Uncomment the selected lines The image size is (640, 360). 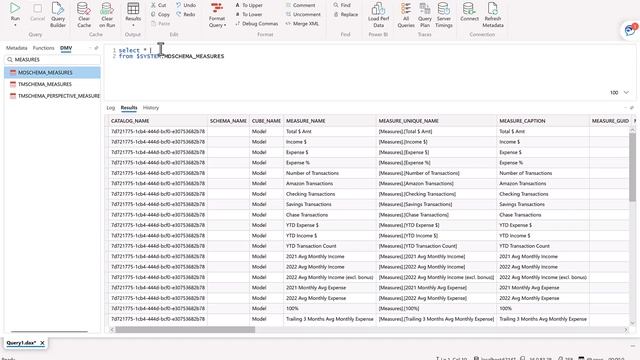303,14
